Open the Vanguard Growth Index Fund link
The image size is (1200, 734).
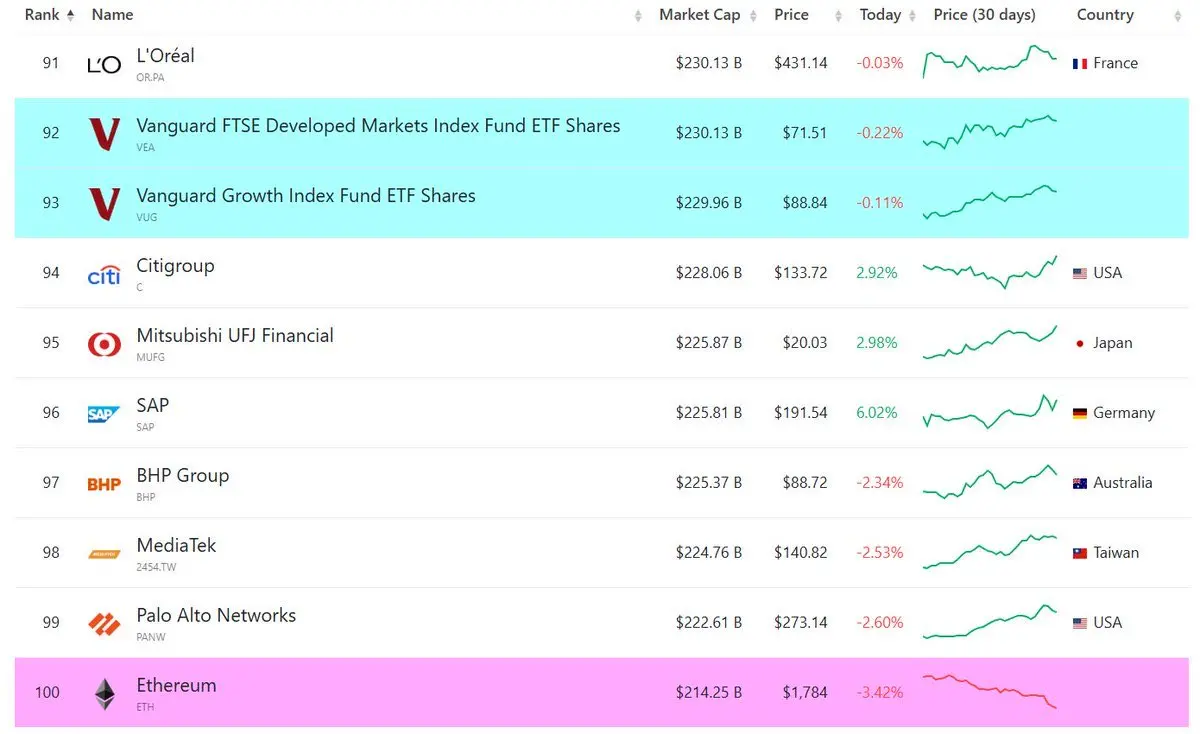pyautogui.click(x=306, y=196)
